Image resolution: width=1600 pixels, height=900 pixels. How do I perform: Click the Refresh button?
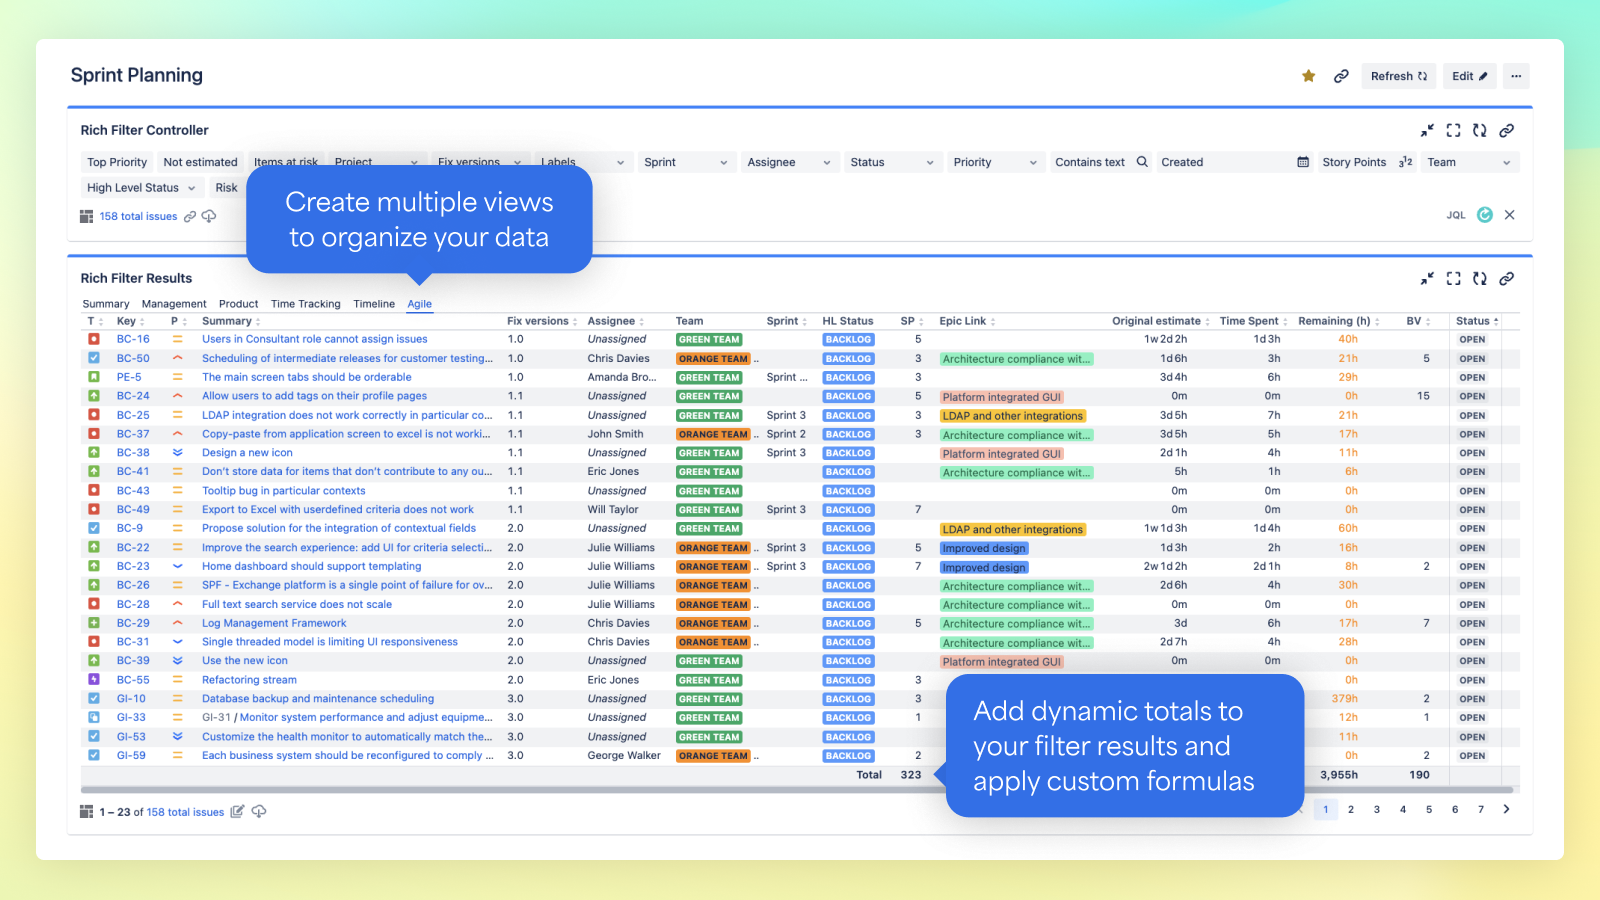(x=1399, y=76)
